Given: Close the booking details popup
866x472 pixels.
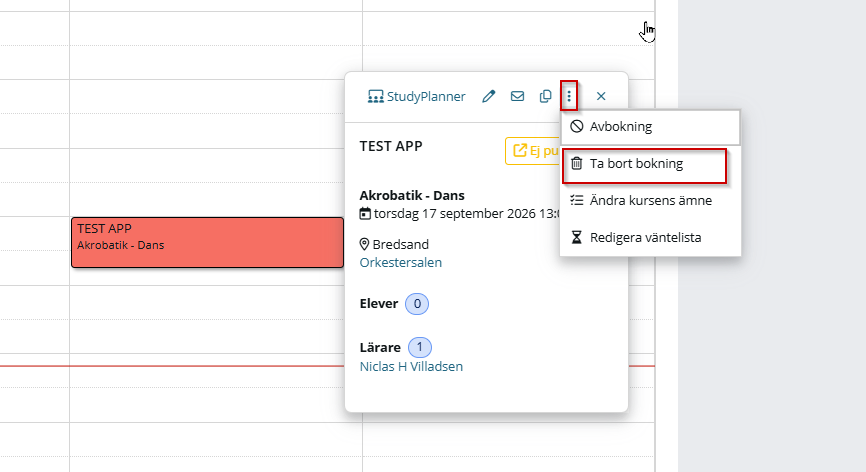Looking at the screenshot, I should coord(601,97).
